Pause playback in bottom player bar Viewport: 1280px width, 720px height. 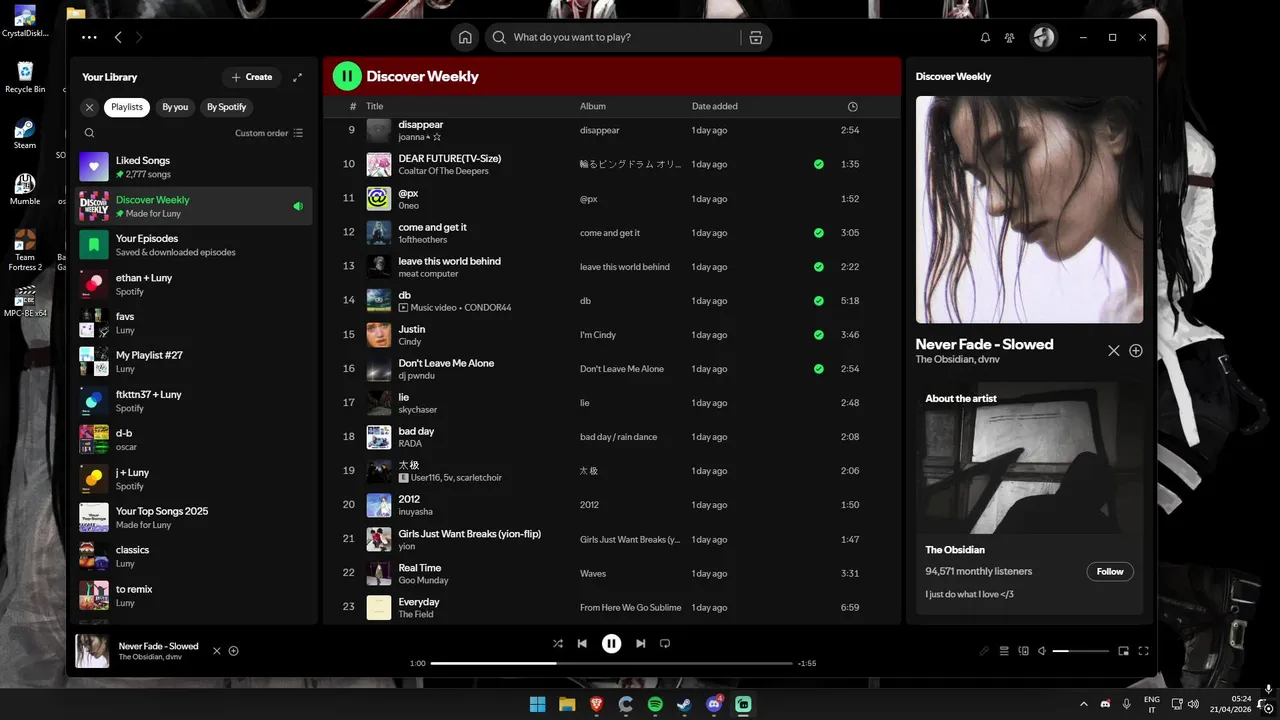[x=611, y=644]
